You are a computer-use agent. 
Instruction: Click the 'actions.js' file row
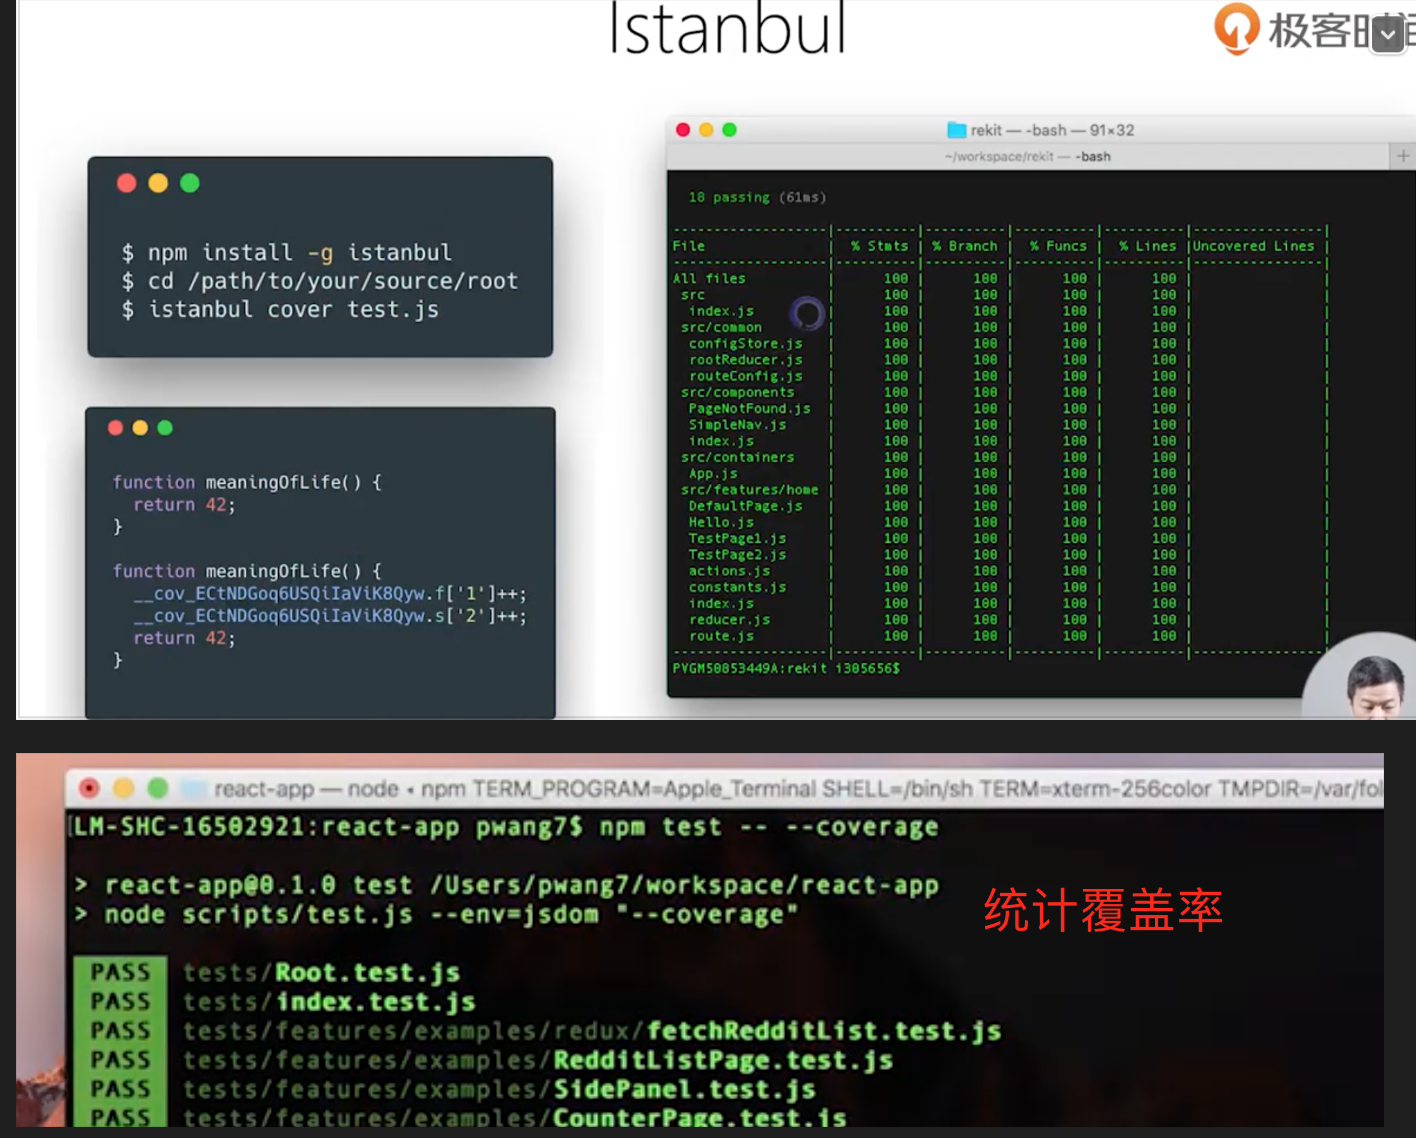[x=730, y=571]
